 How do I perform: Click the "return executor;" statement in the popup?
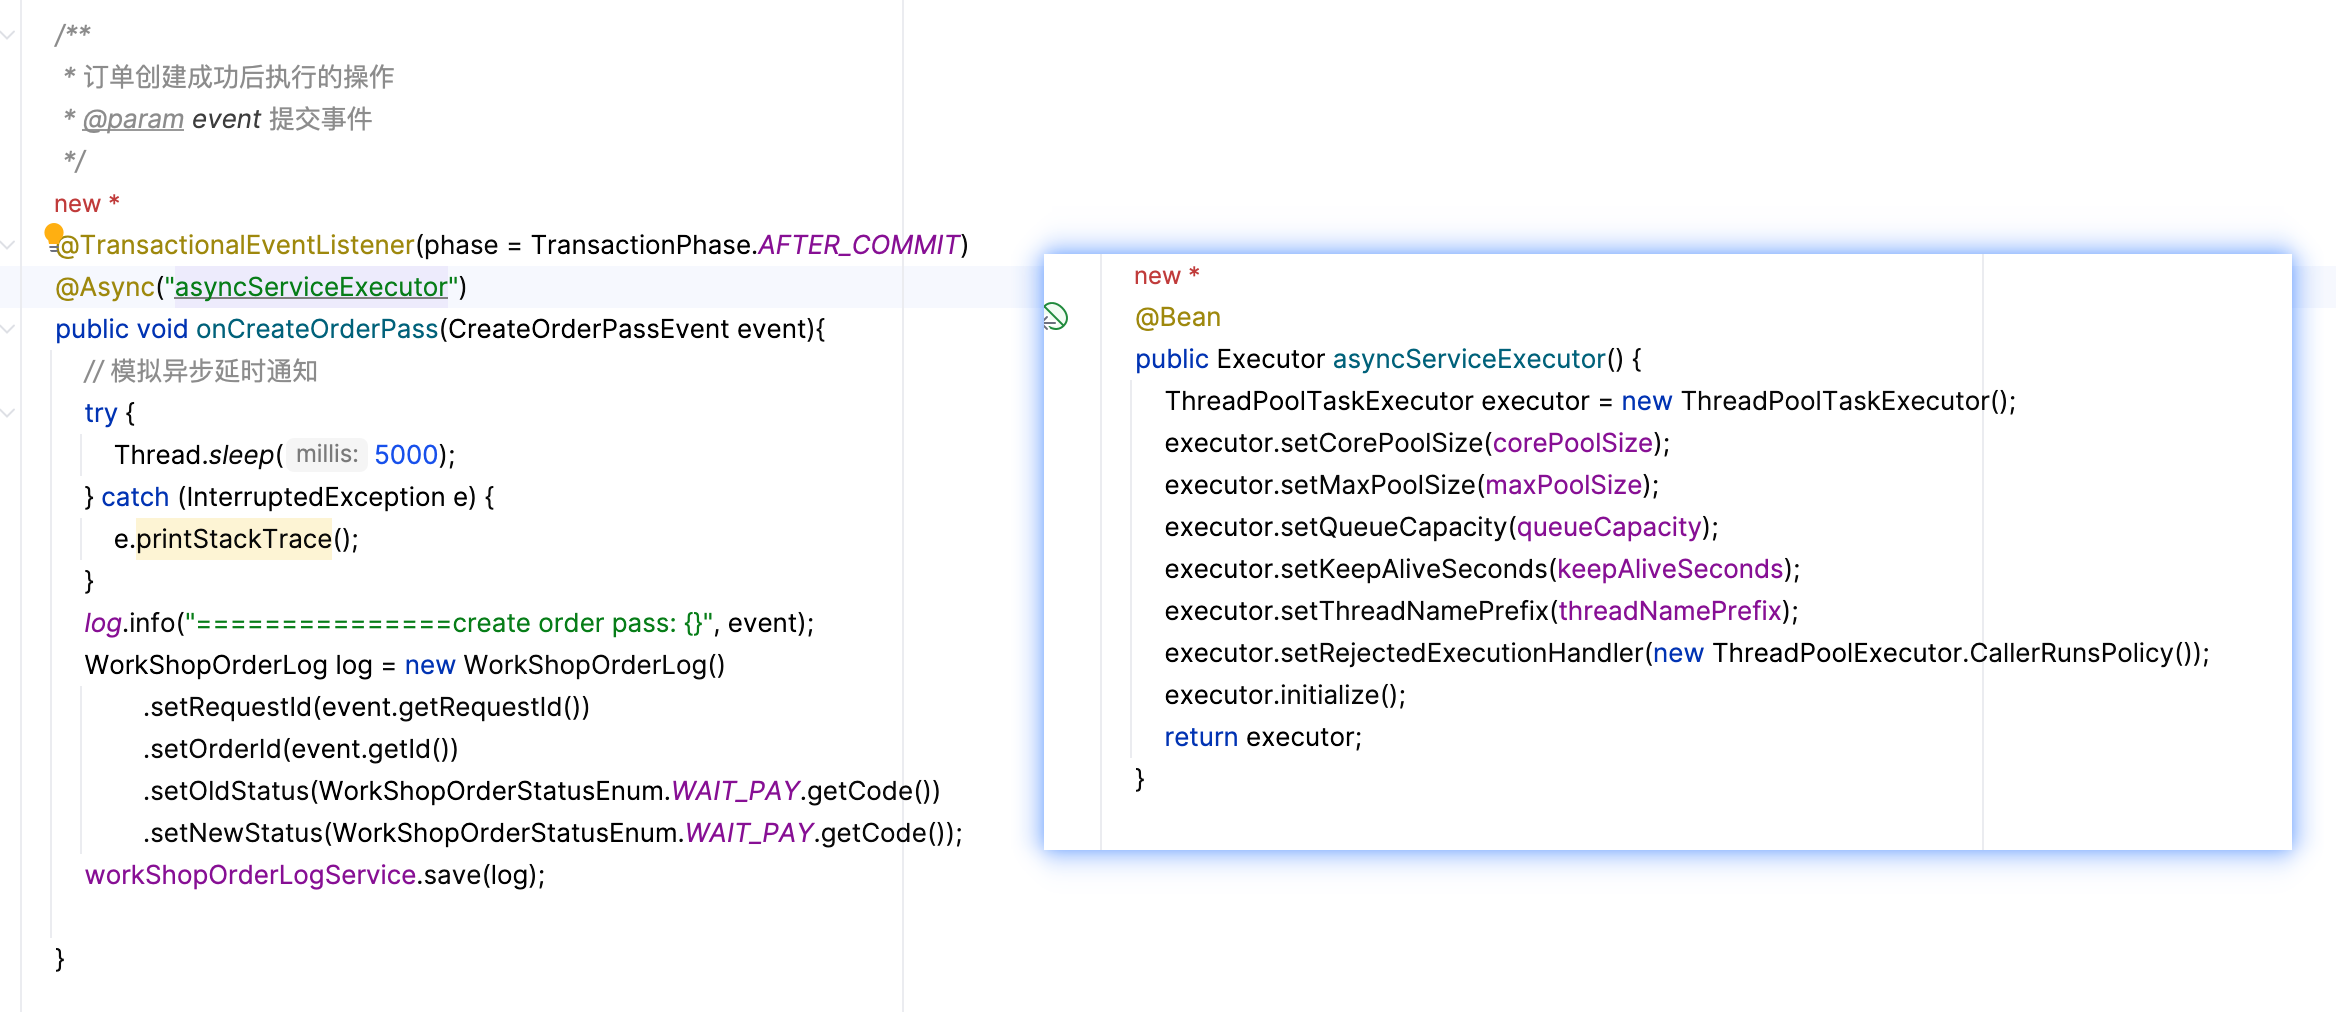[x=1263, y=737]
